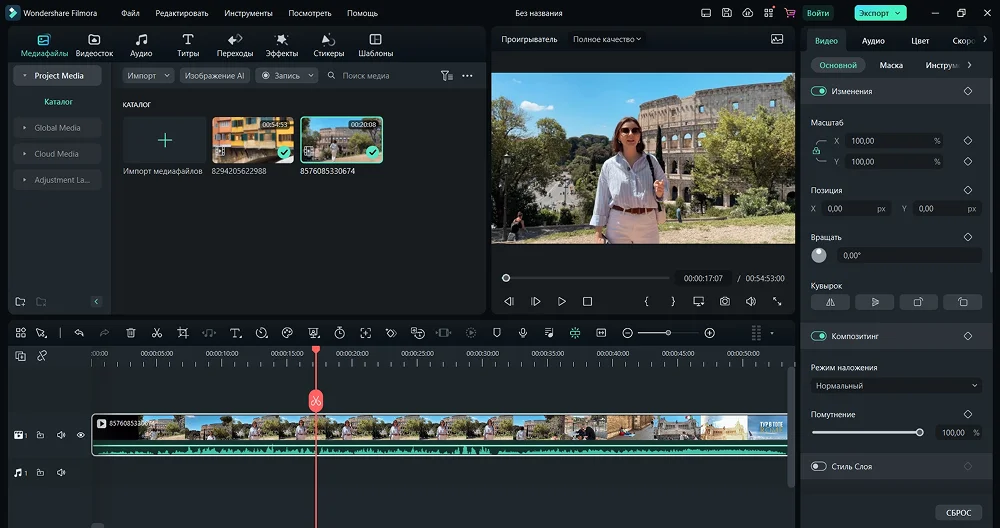Delete the selected clip with trash icon

pos(131,333)
